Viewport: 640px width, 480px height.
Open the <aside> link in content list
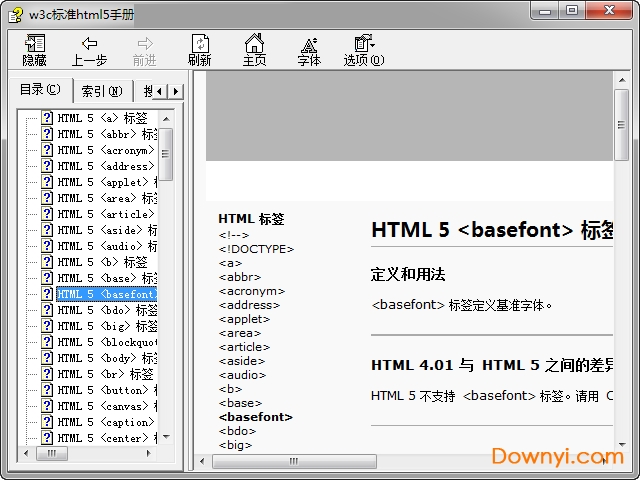(x=242, y=361)
